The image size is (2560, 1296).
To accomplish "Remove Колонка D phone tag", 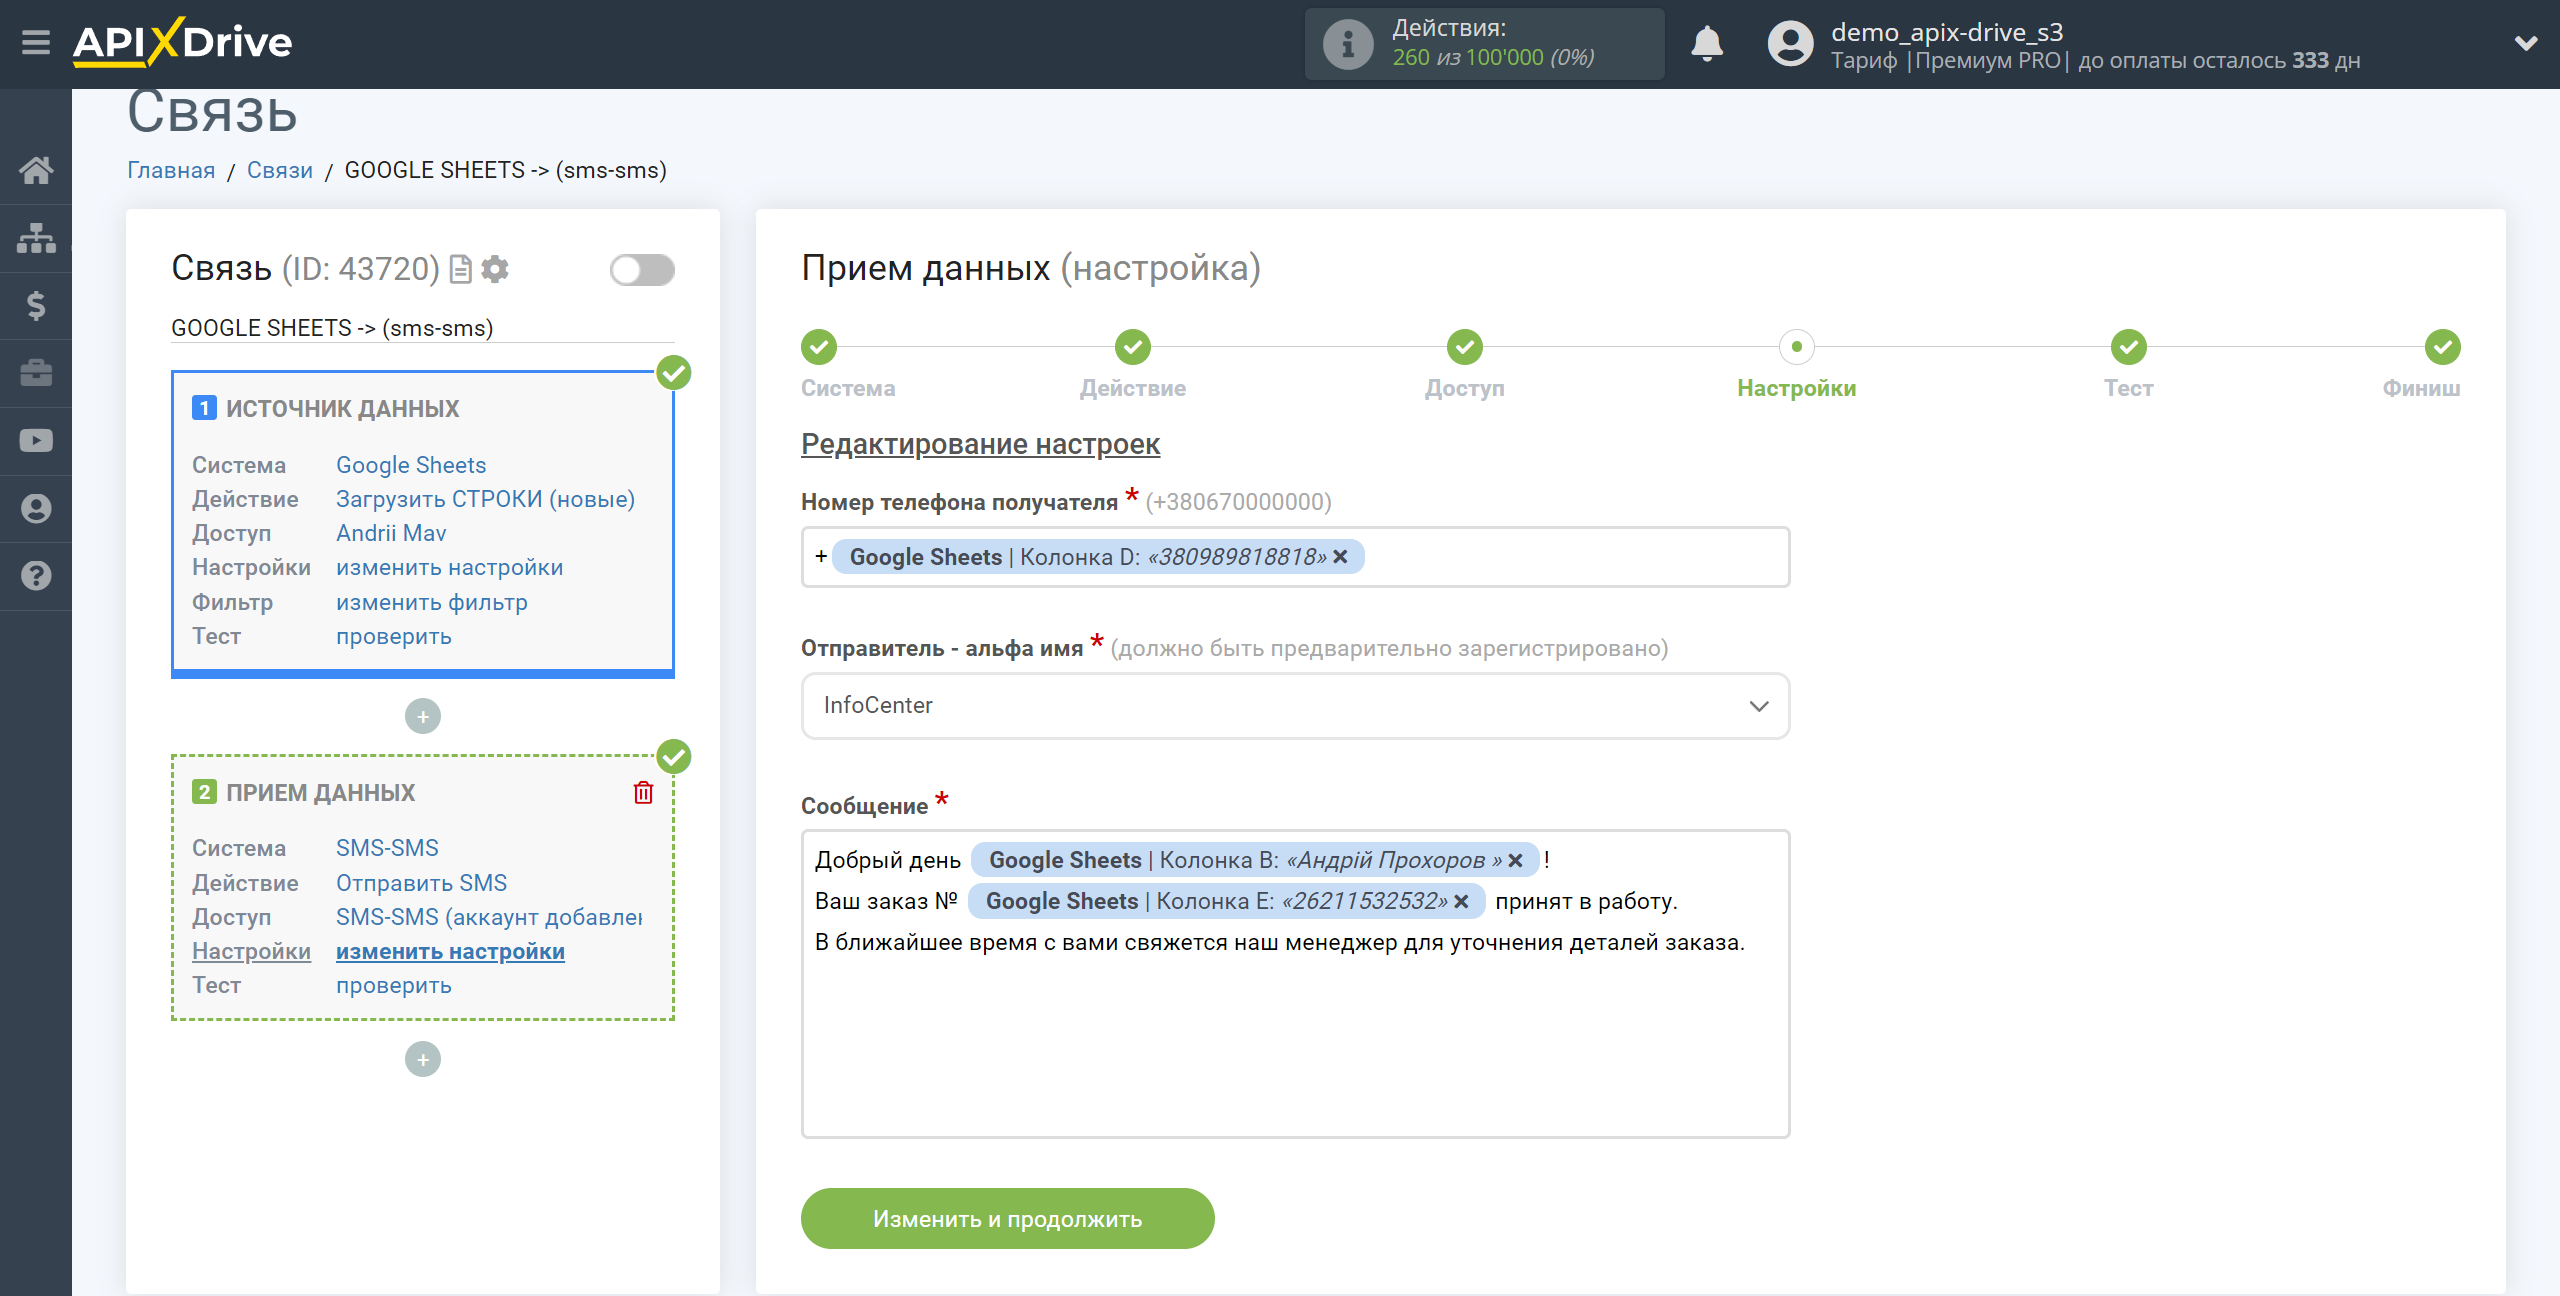I will click(1341, 557).
